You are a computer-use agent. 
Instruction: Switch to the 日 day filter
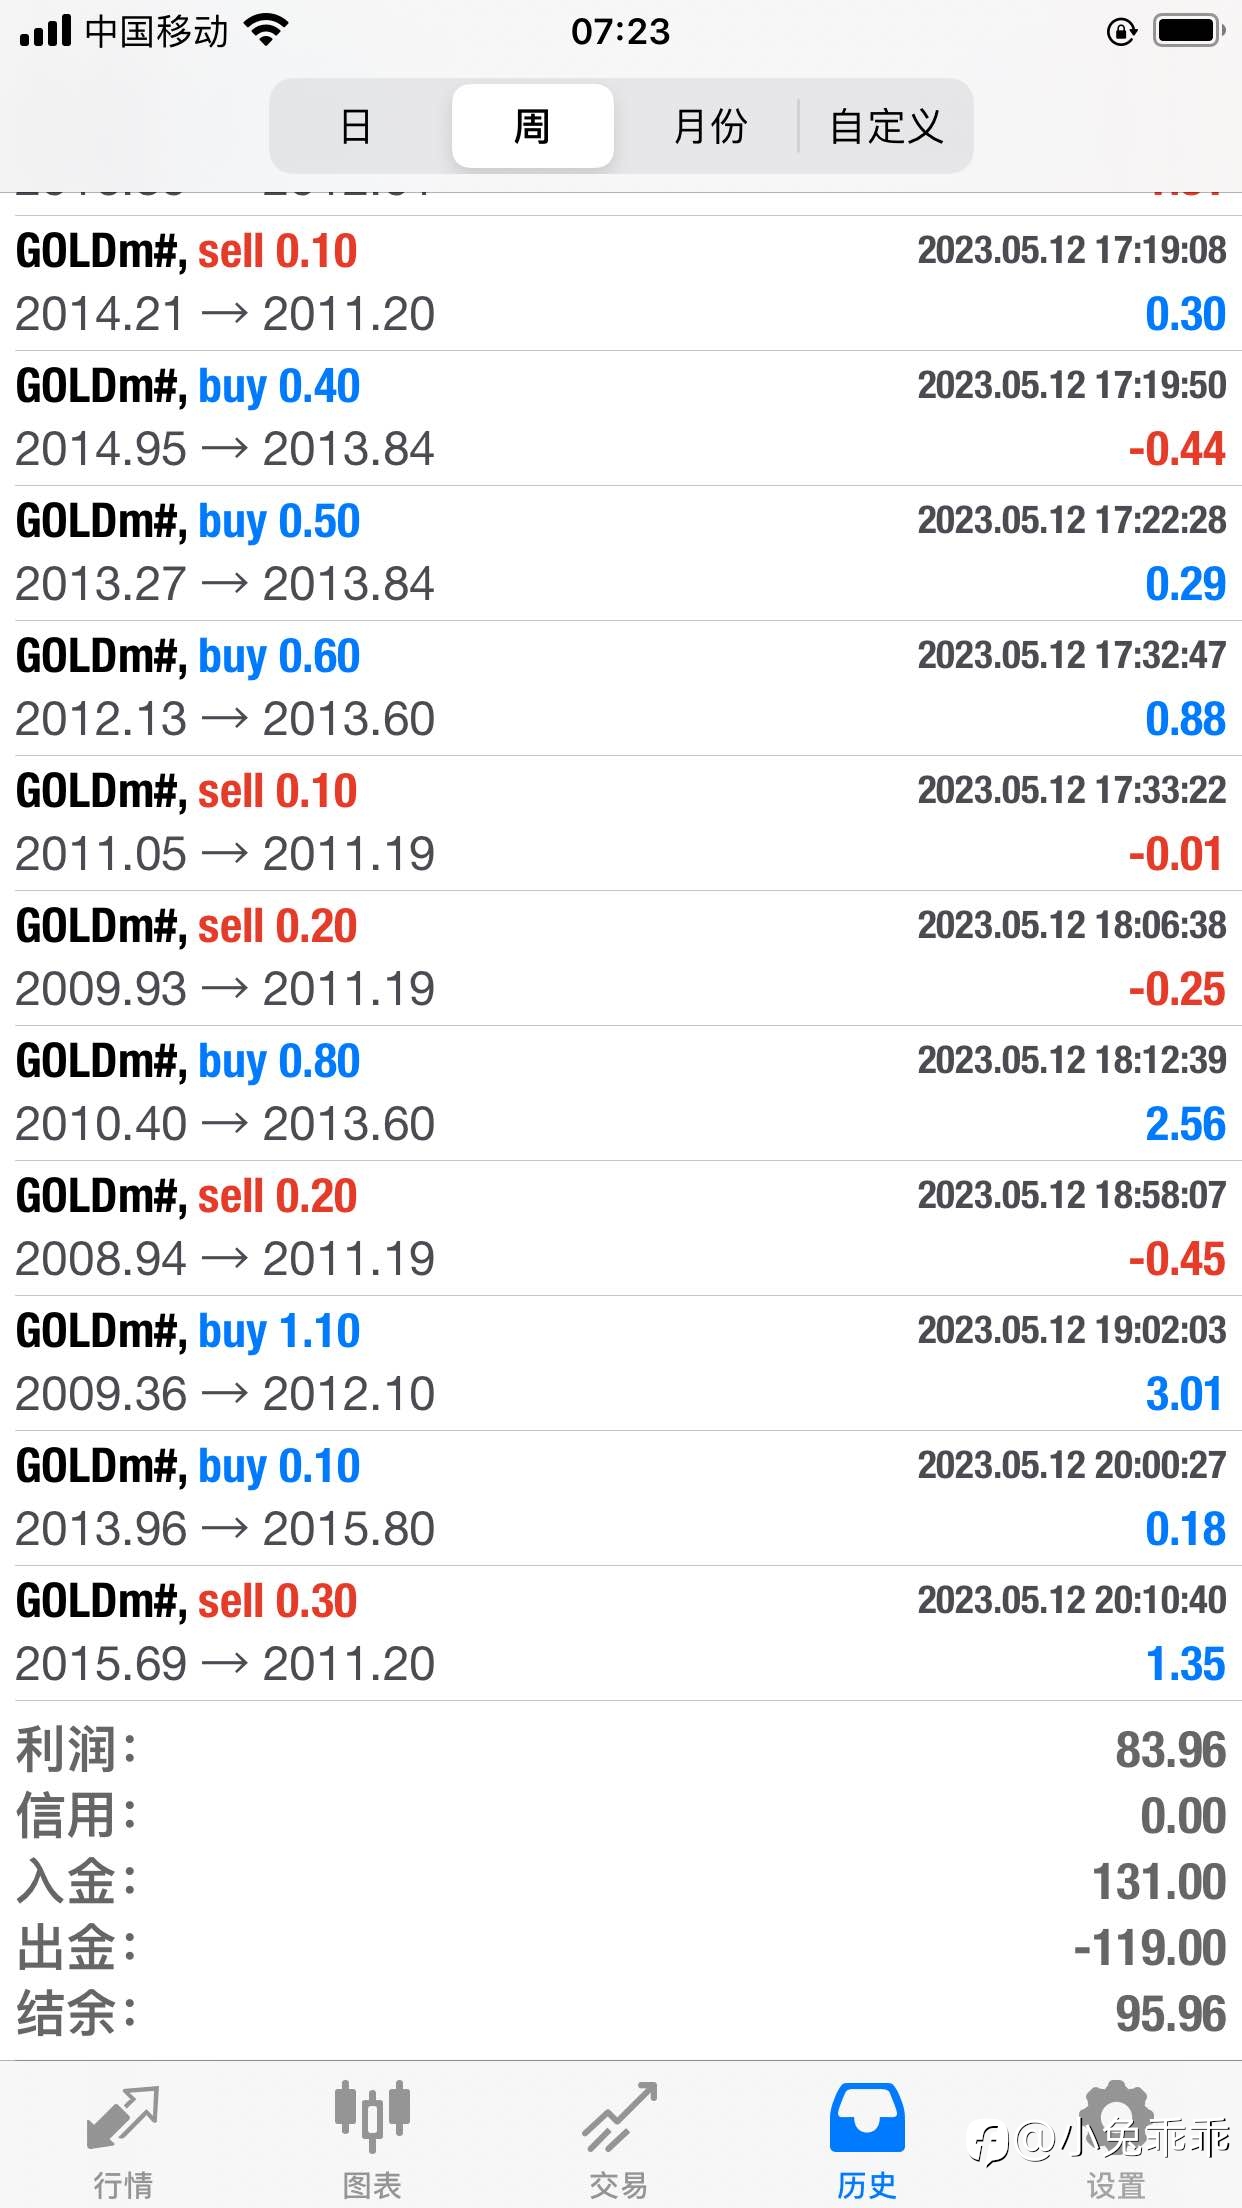point(356,126)
